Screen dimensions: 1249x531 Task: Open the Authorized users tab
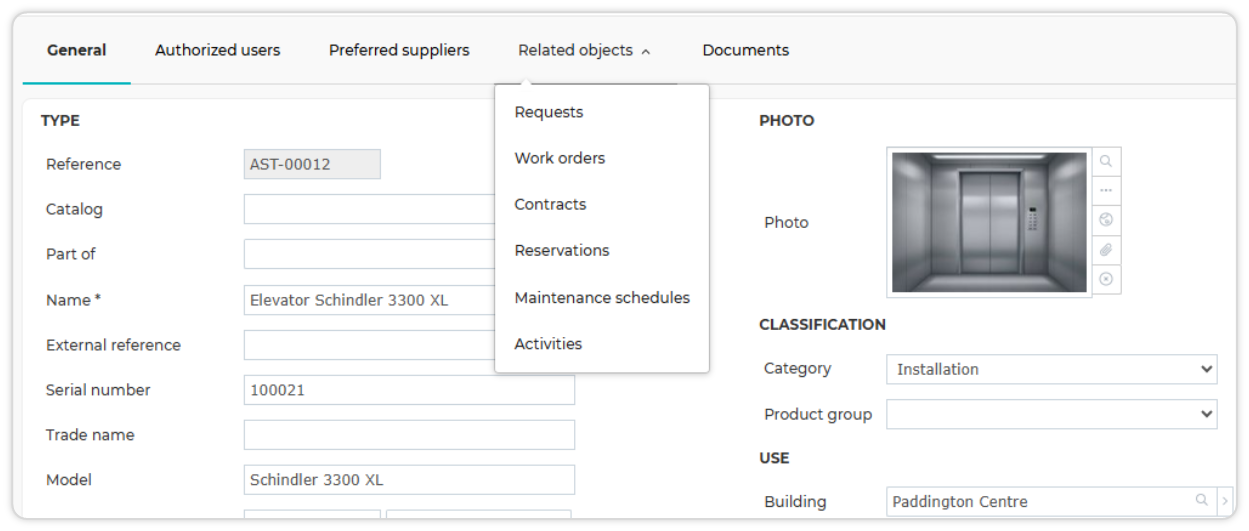coord(218,50)
